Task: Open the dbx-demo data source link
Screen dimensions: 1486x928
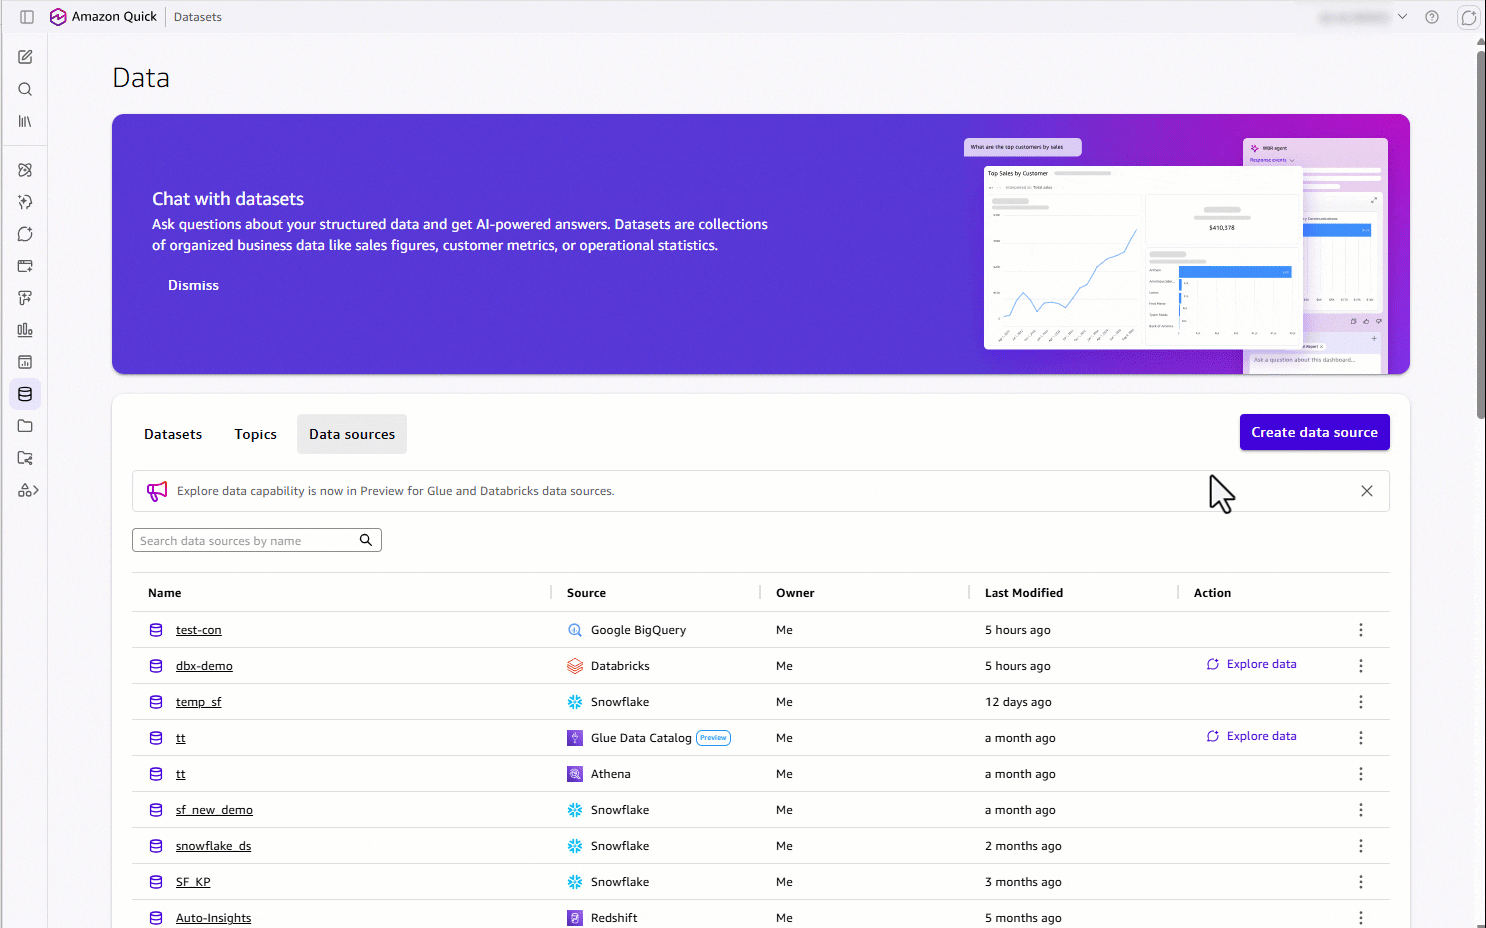Action: [x=204, y=666]
